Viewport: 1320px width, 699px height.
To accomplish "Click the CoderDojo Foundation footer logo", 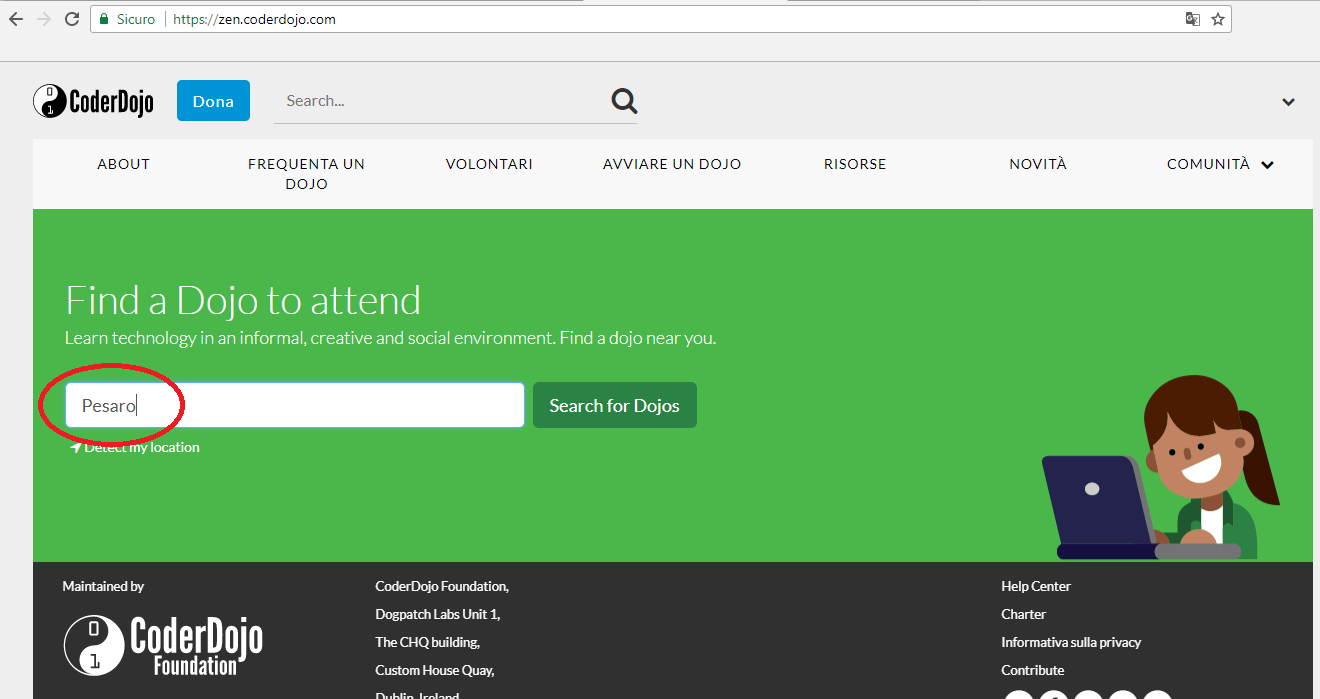I will pos(163,645).
